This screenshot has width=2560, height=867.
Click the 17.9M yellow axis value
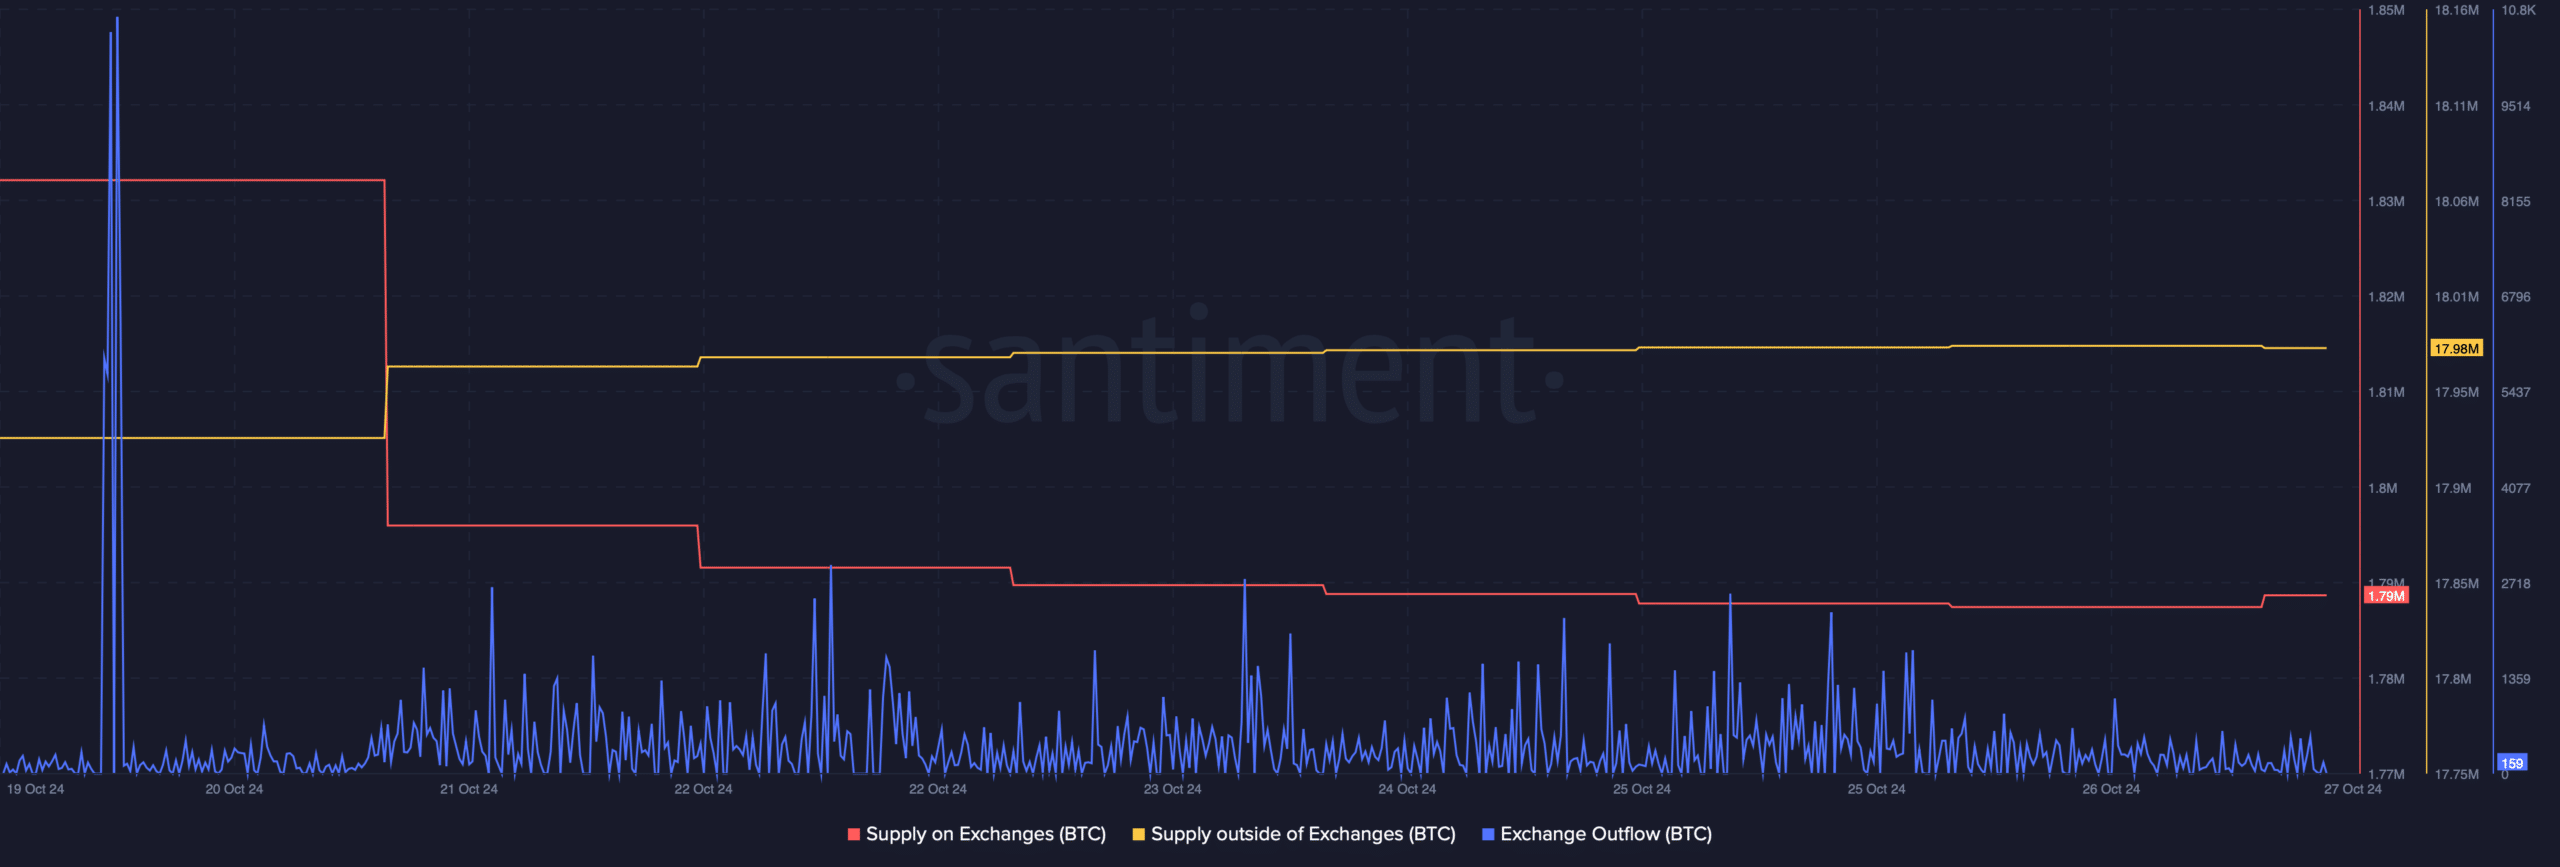coord(2452,488)
